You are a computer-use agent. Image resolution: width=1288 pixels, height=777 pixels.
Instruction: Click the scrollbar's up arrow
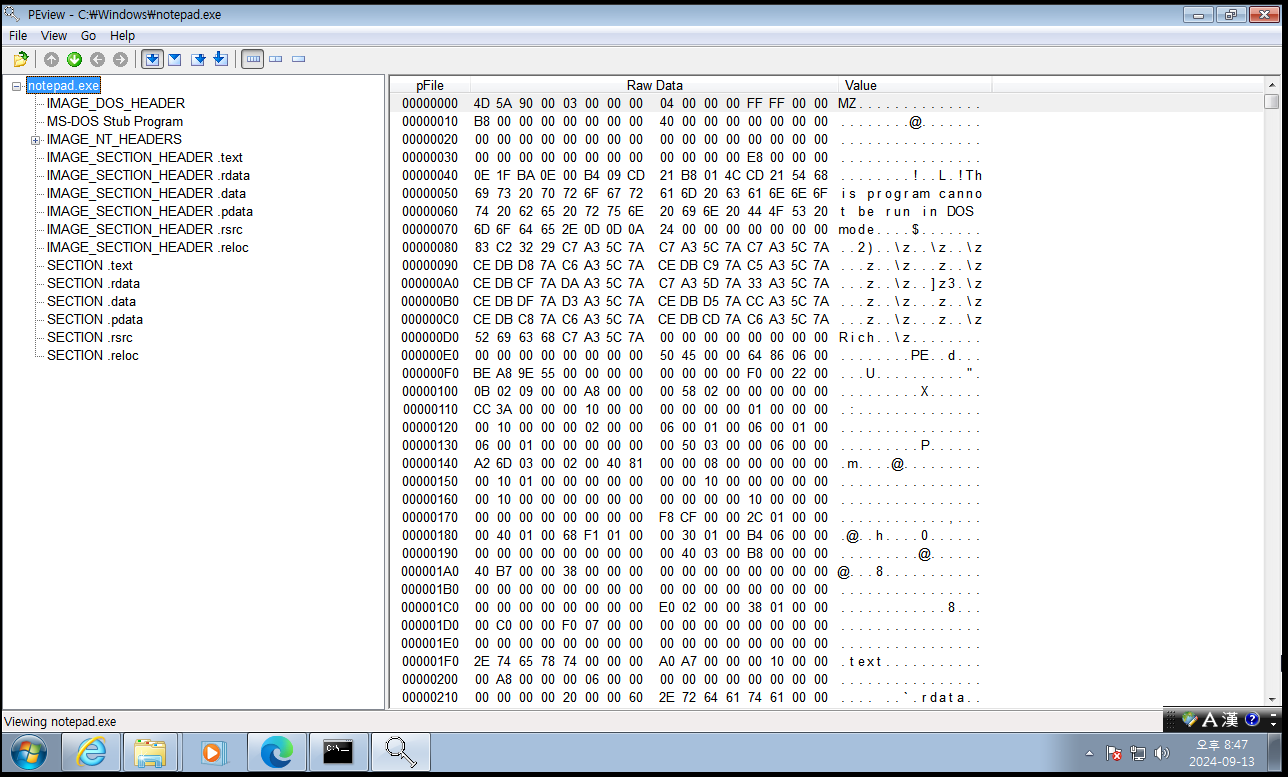pos(1271,85)
